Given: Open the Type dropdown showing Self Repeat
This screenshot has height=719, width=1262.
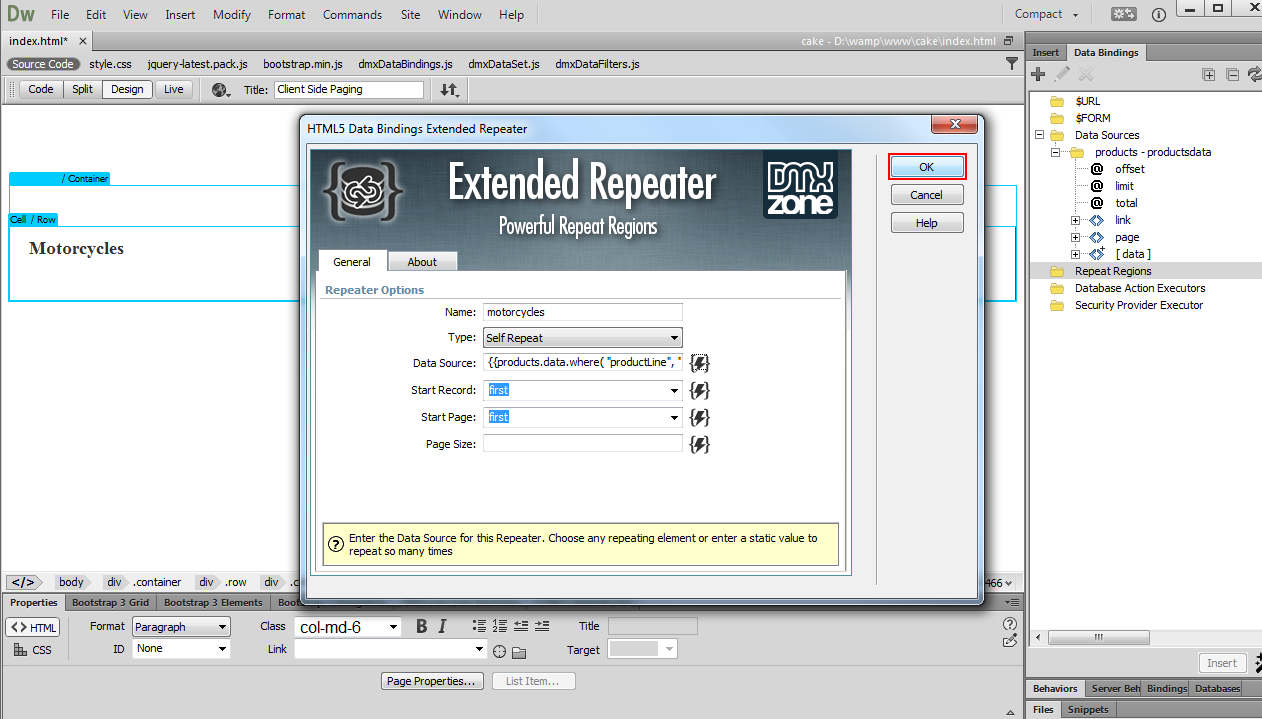Looking at the screenshot, I should 582,338.
